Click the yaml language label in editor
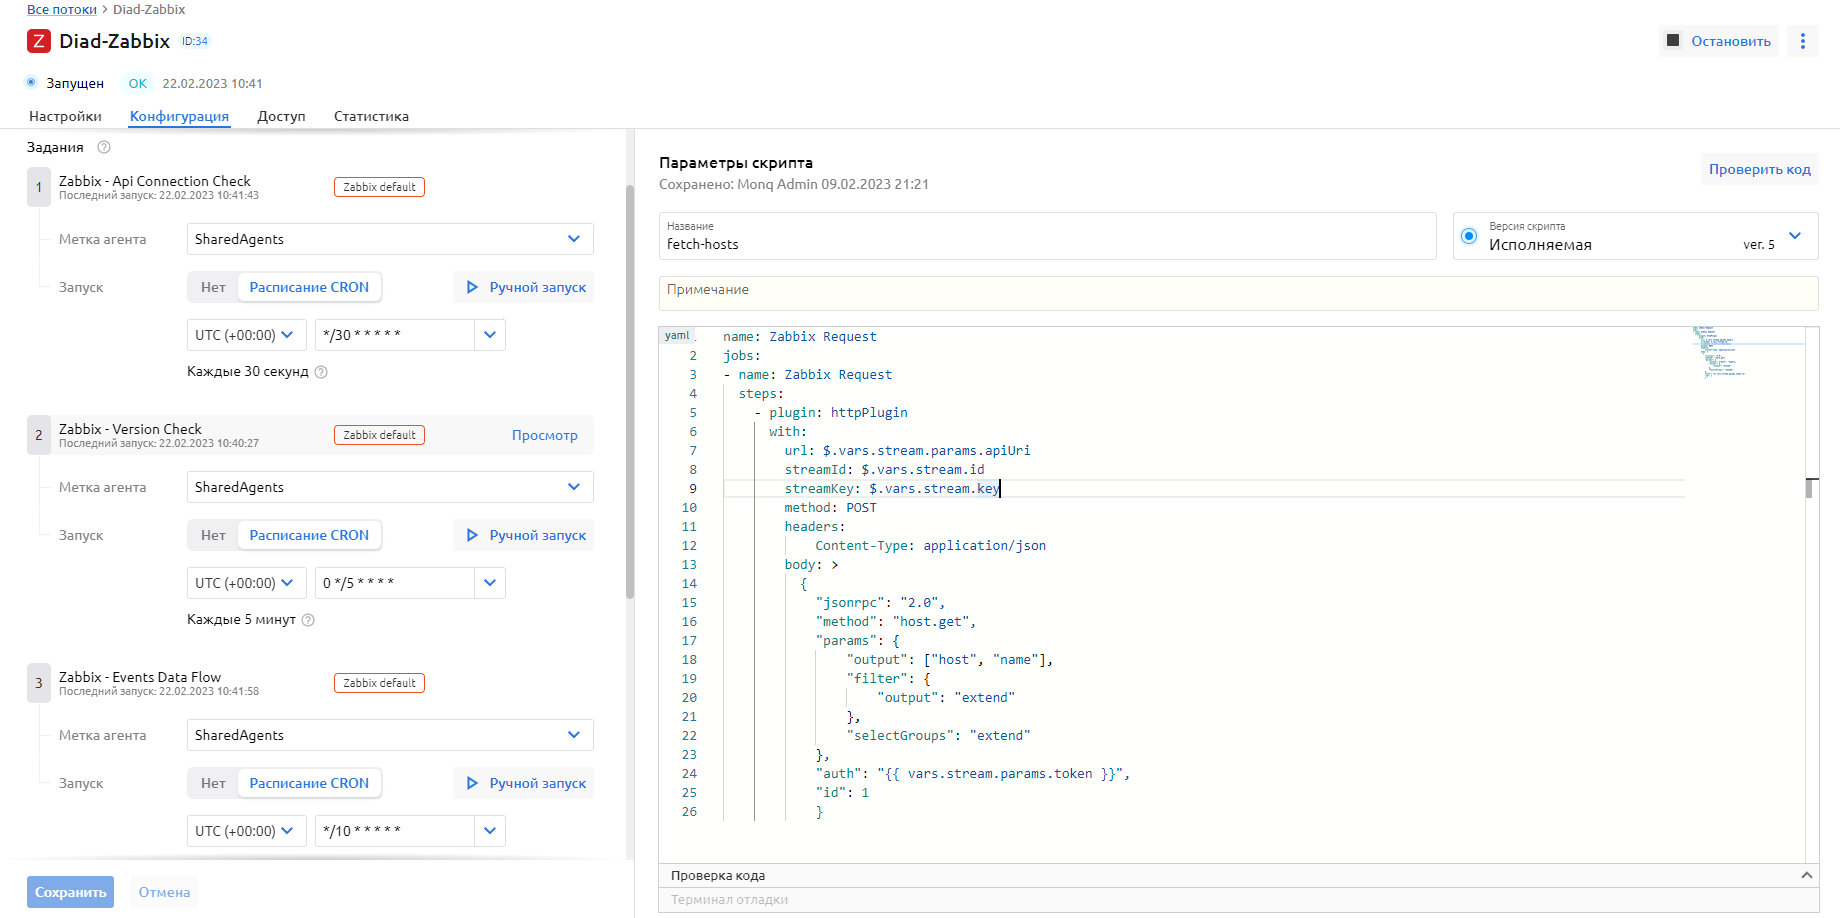1840x918 pixels. 677,336
